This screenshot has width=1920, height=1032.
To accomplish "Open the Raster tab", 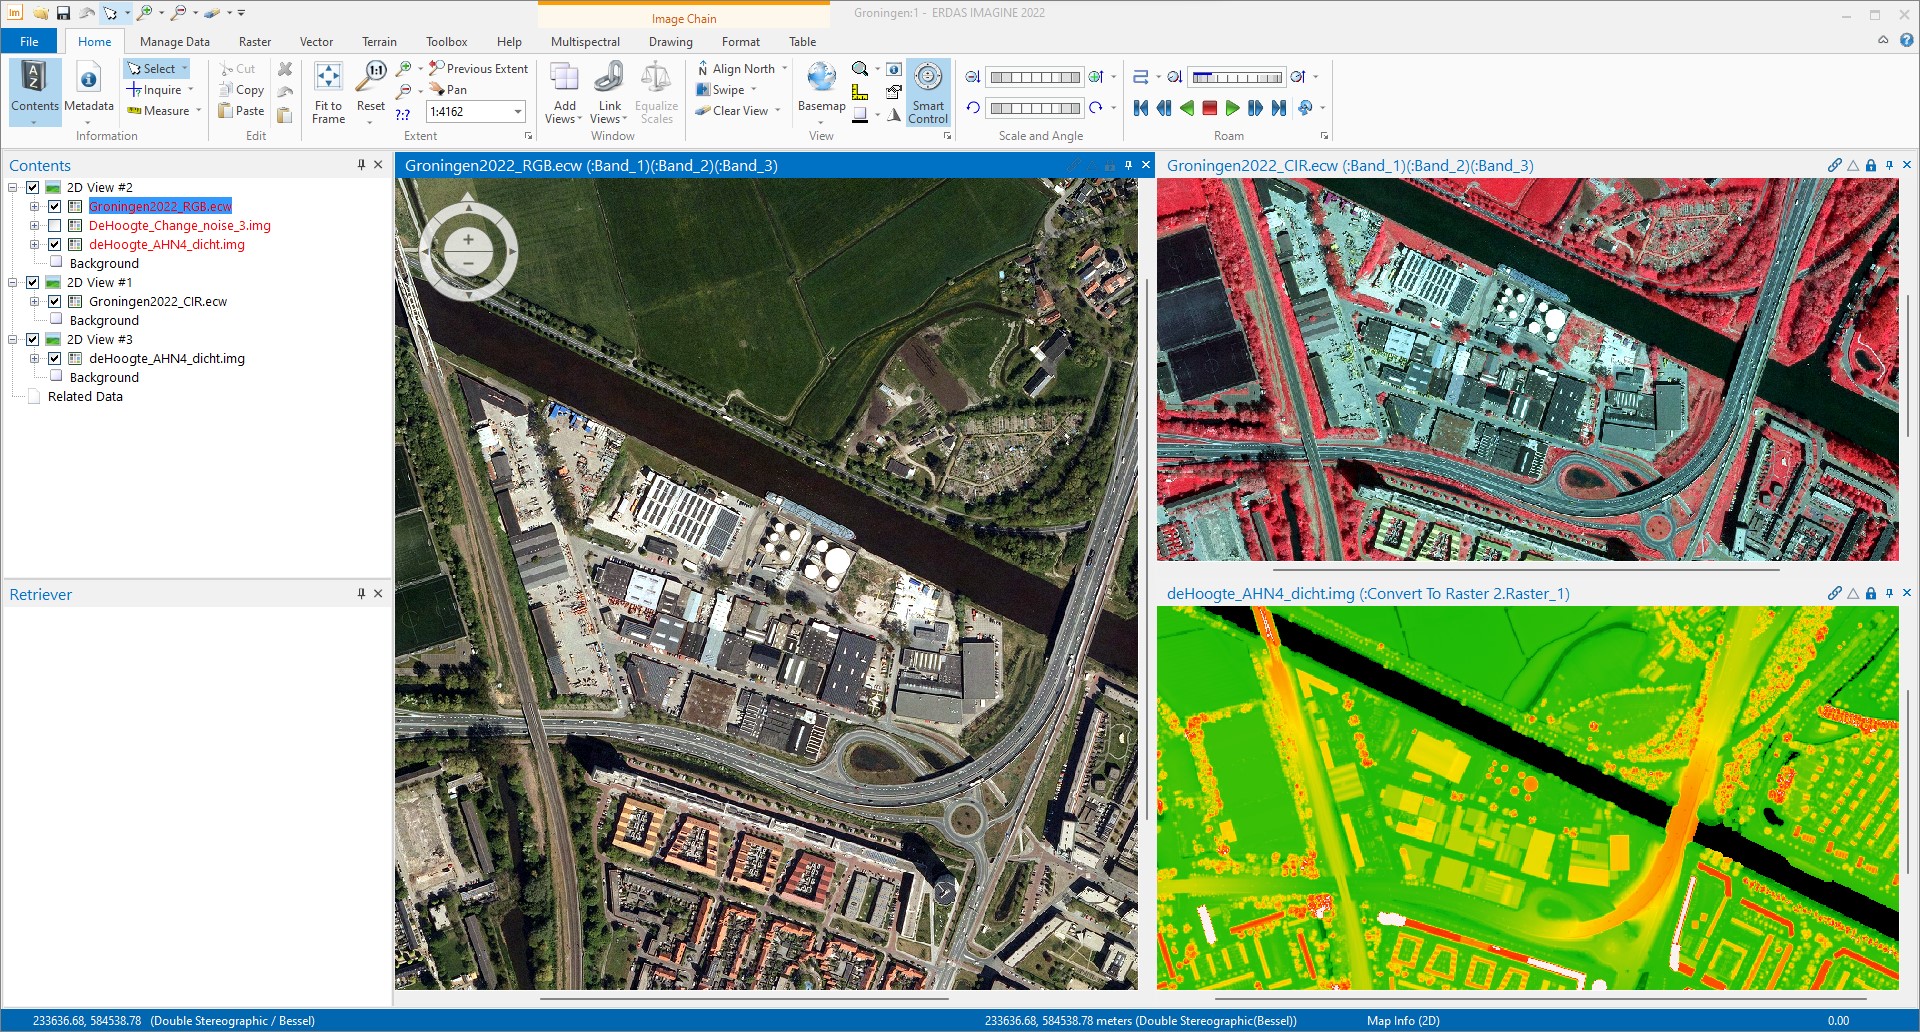I will click(x=255, y=42).
